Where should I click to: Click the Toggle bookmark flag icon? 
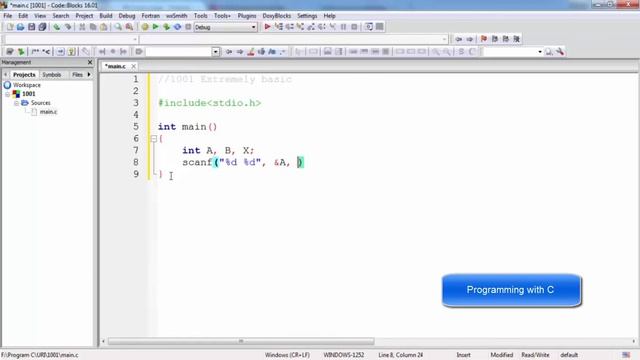click(484, 39)
